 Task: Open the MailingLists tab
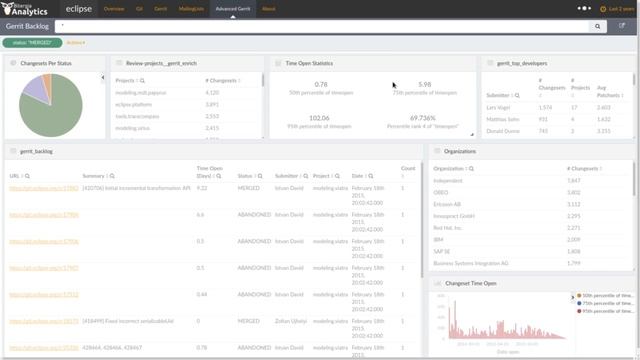(191, 9)
